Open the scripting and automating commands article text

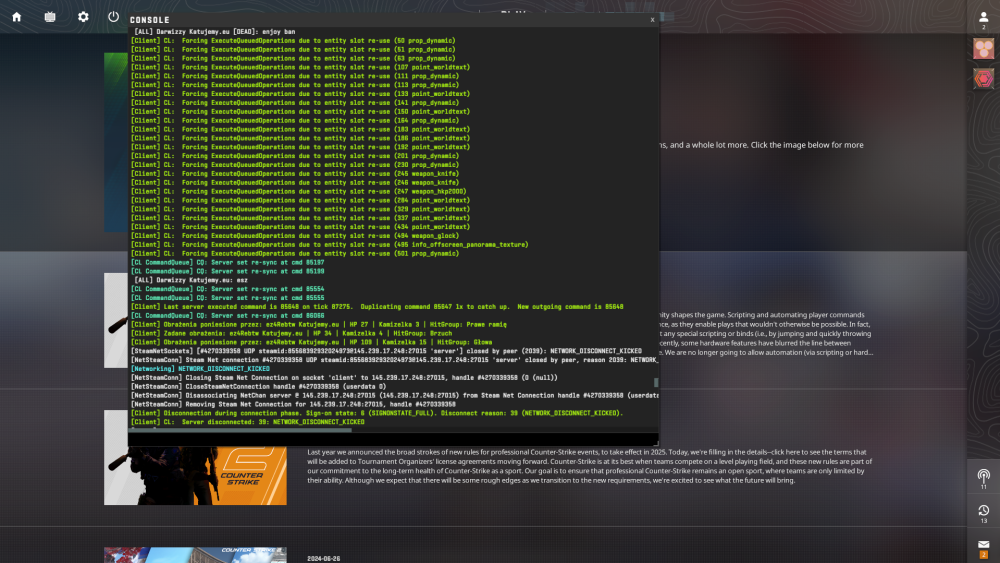765,333
